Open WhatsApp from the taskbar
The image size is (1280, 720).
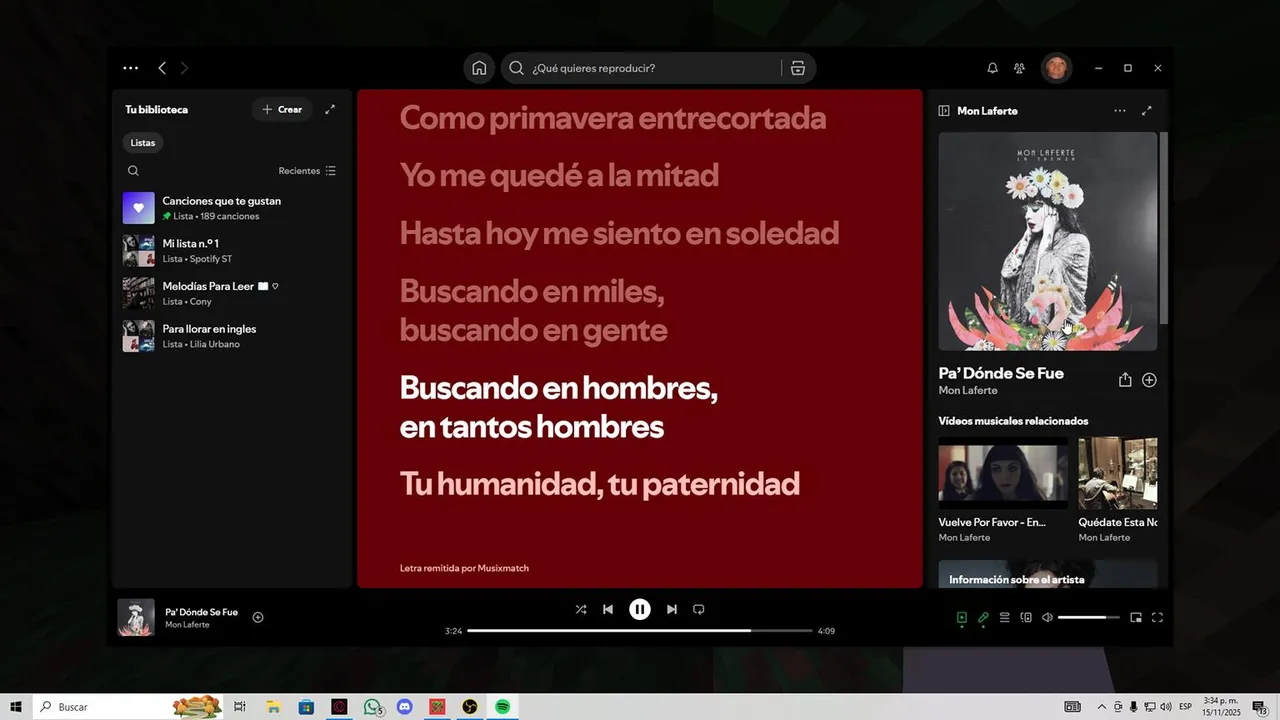tap(372, 707)
